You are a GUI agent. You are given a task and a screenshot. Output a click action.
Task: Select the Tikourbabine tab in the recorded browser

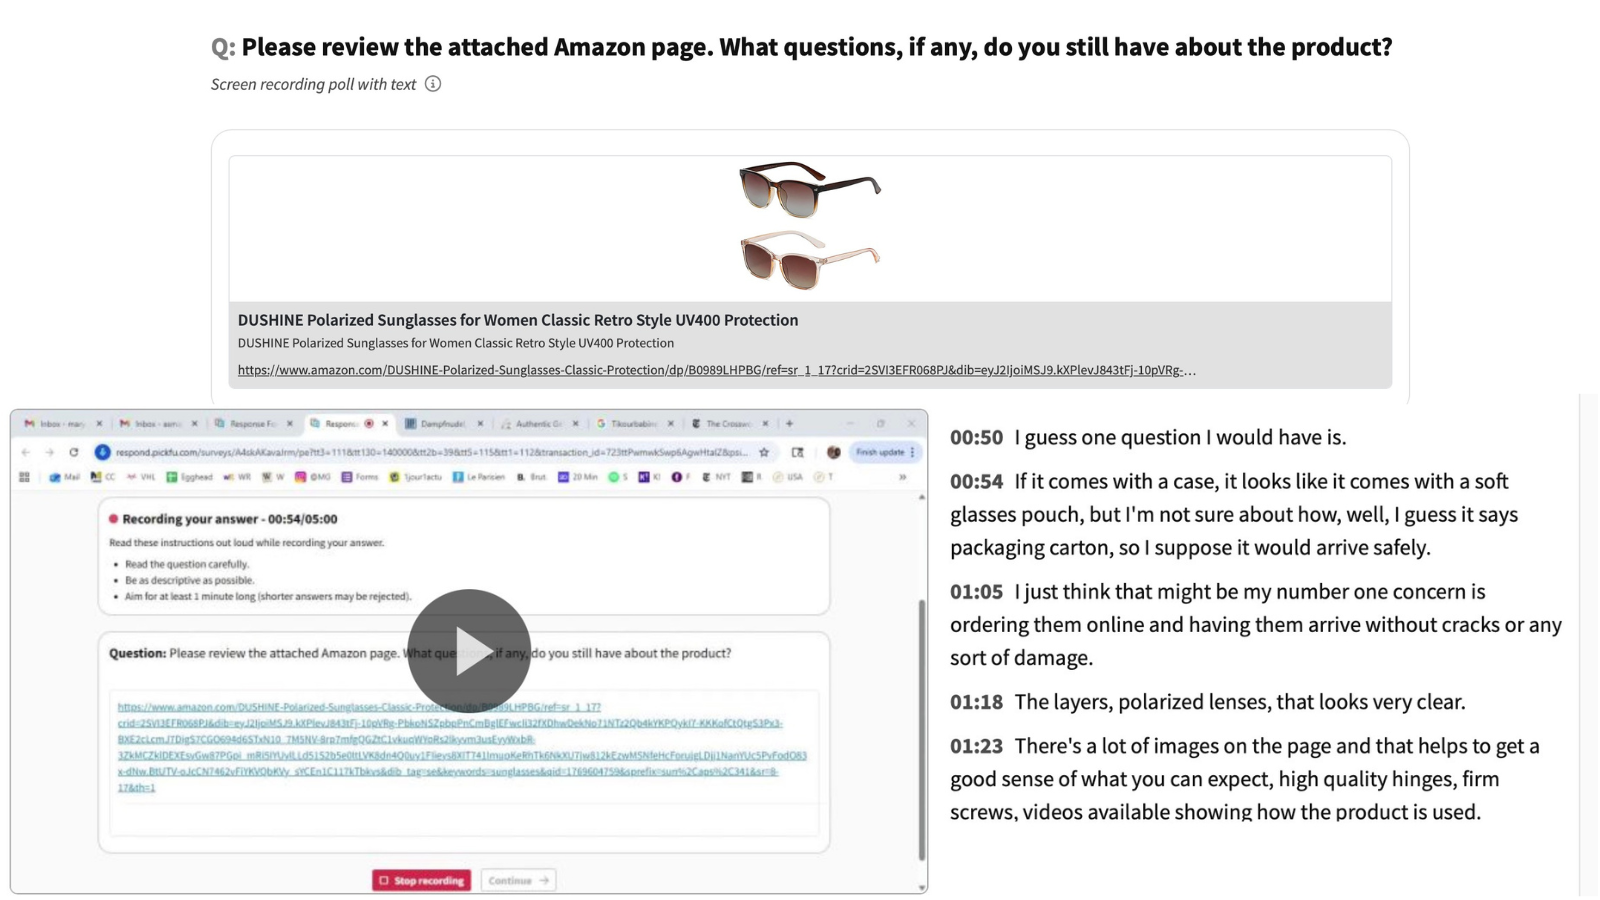click(x=634, y=423)
